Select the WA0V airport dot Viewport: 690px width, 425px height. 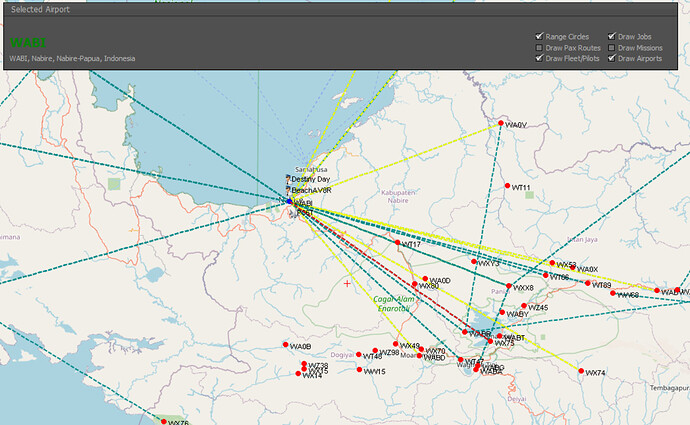pos(501,123)
